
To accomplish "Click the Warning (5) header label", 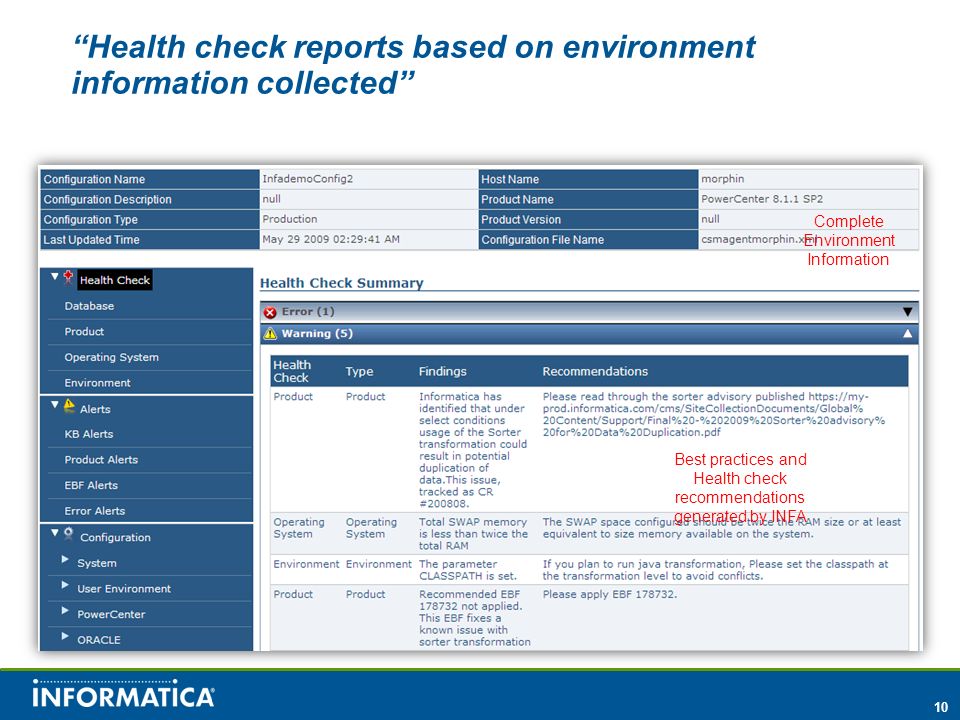I will tap(317, 334).
